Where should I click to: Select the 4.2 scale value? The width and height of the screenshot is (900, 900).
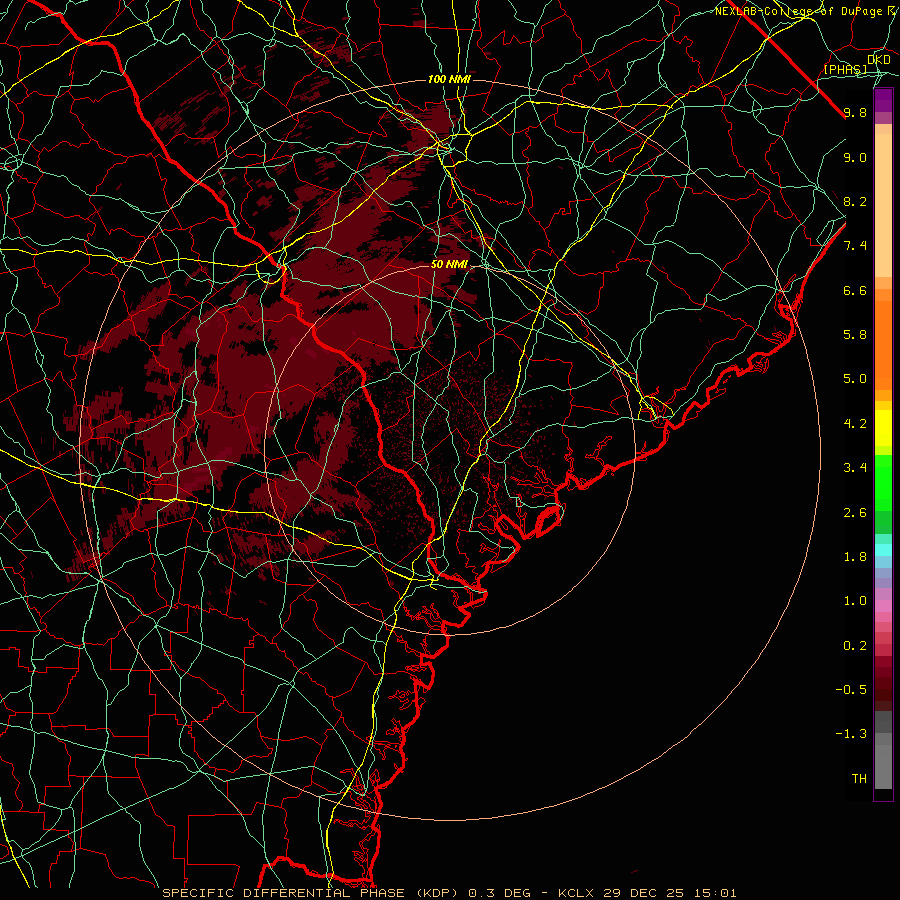pyautogui.click(x=855, y=424)
